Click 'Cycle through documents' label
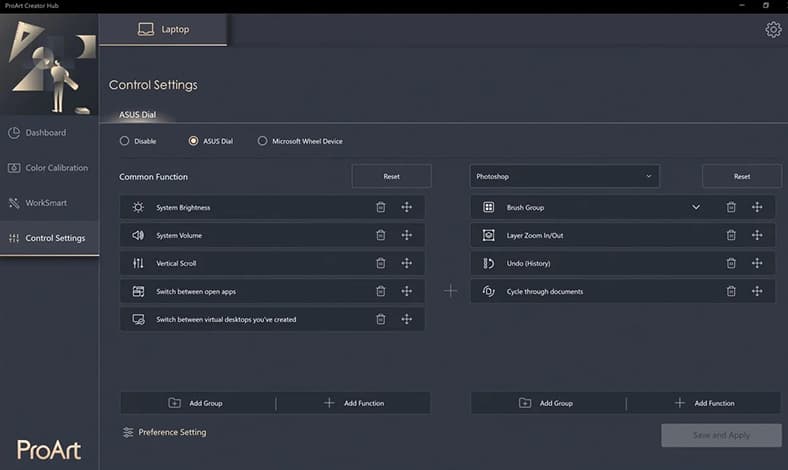This screenshot has height=470, width=788. point(545,292)
